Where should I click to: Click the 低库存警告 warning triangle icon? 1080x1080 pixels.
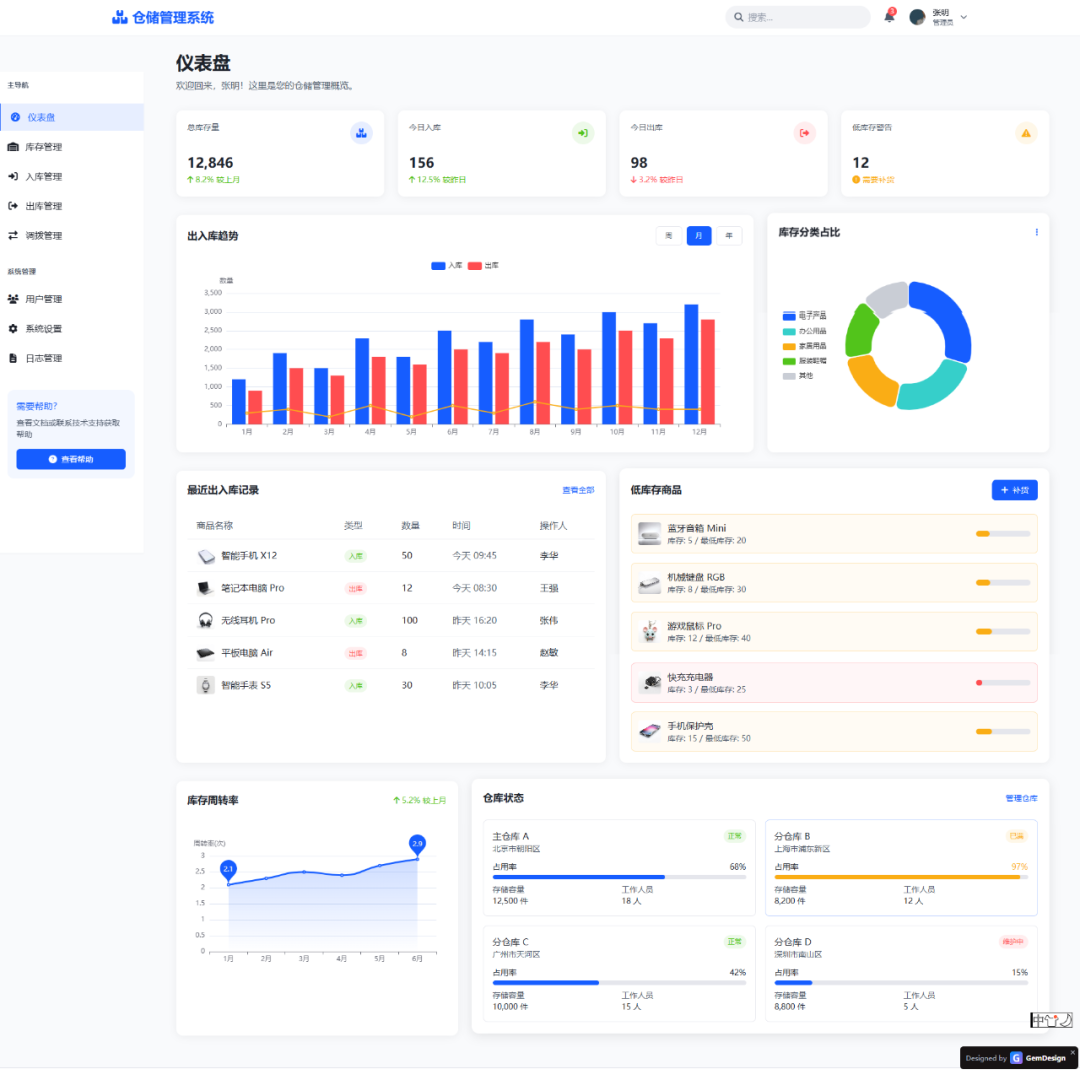[x=1026, y=133]
